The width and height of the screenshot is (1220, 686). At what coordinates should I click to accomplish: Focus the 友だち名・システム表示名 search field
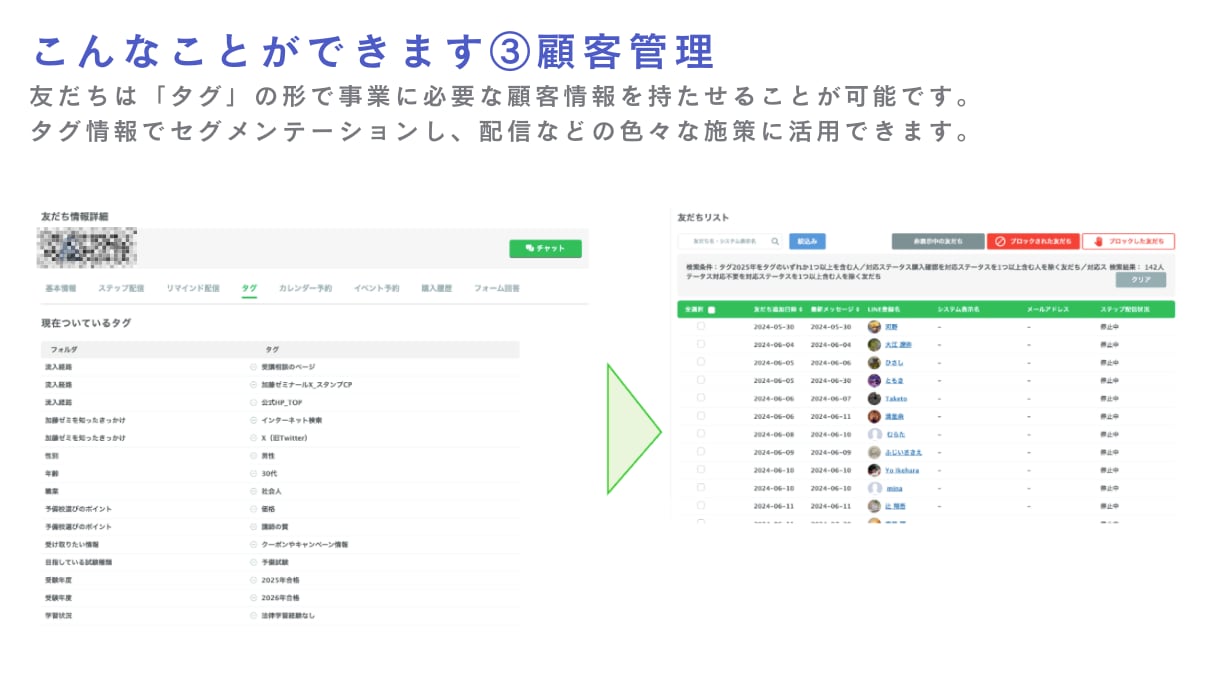[731, 241]
